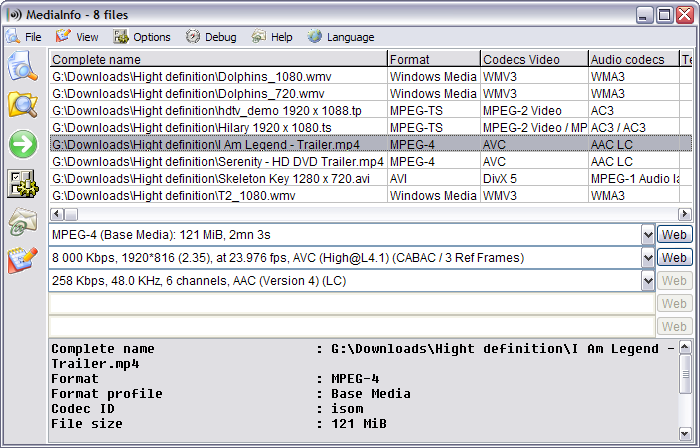Select I Am Legend - Trailer.mp4 row

(371, 145)
